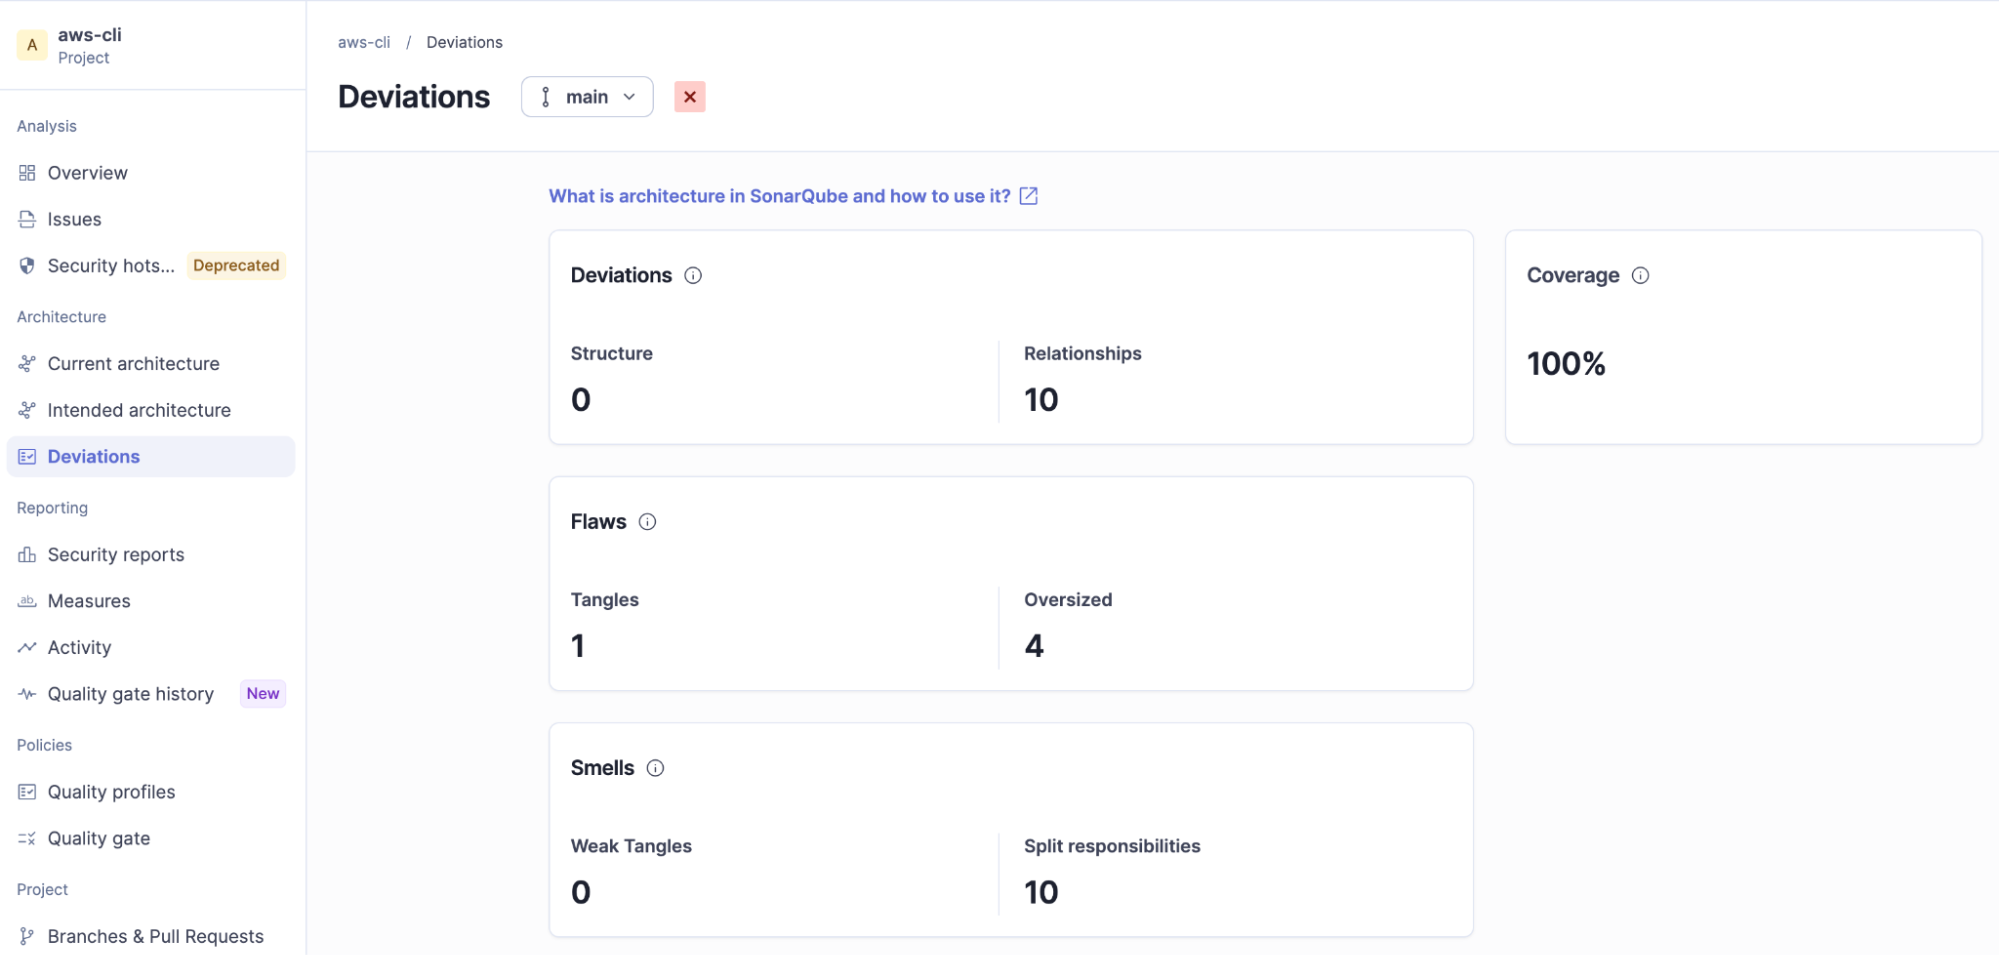Click the Structure deviations count 0

[581, 400]
